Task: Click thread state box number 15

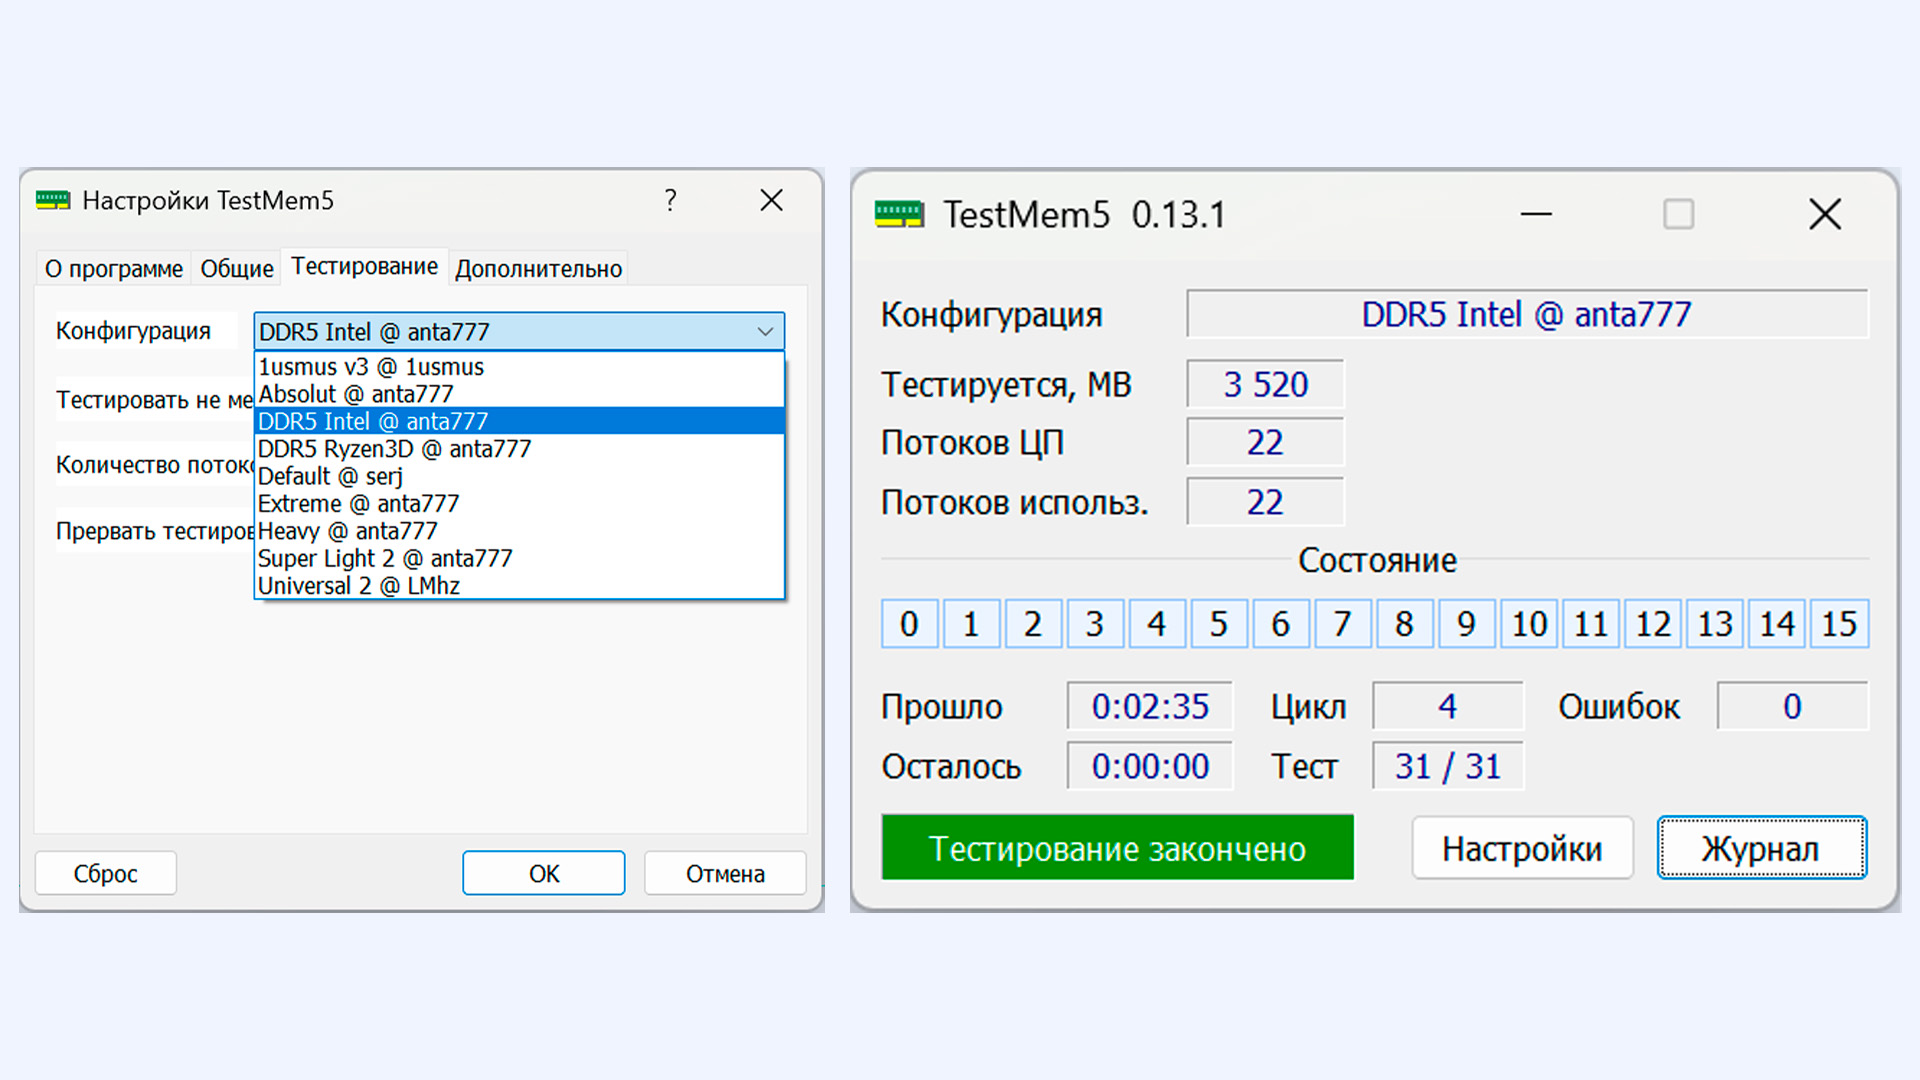Action: (1838, 624)
